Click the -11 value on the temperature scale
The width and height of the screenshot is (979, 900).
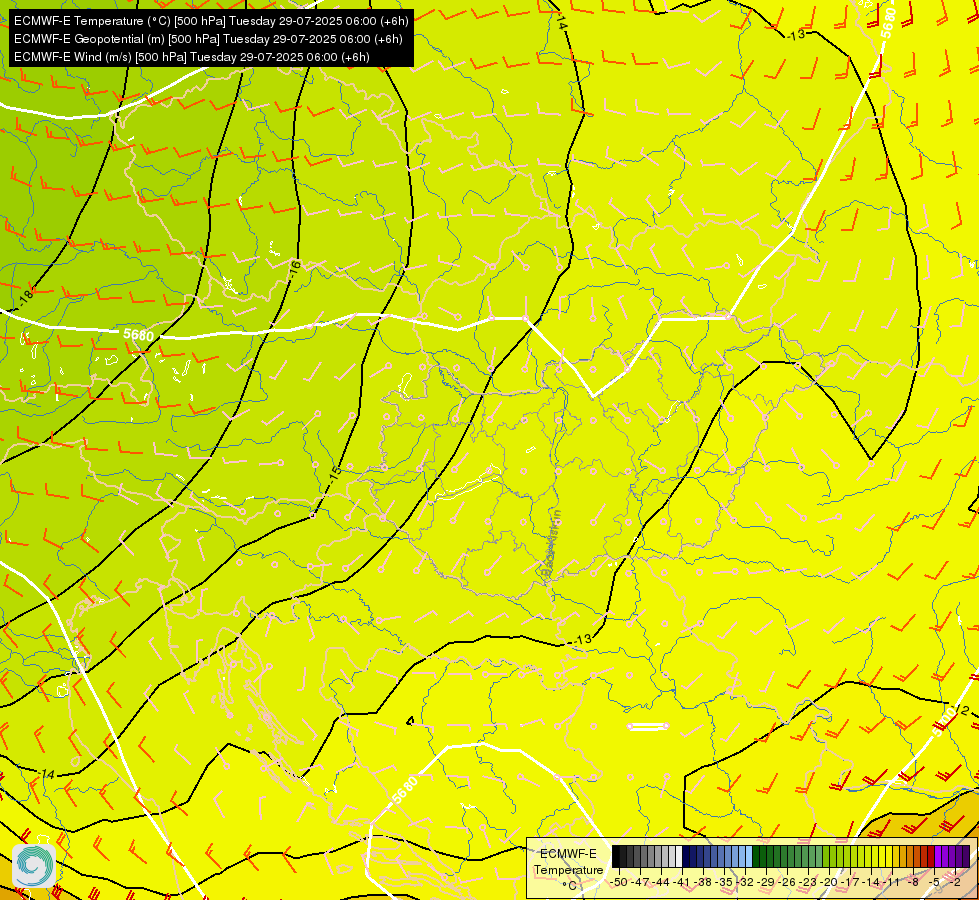click(891, 882)
